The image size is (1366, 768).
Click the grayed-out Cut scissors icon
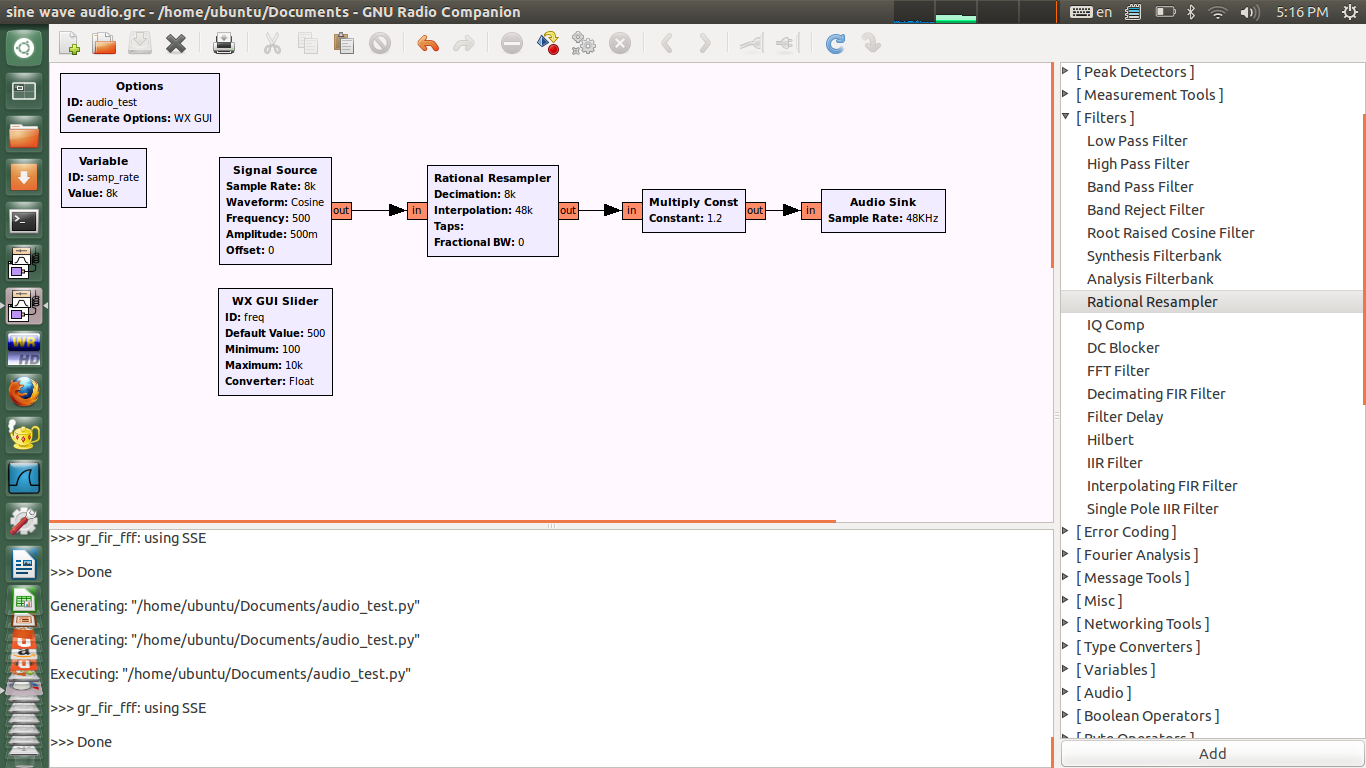pyautogui.click(x=272, y=44)
